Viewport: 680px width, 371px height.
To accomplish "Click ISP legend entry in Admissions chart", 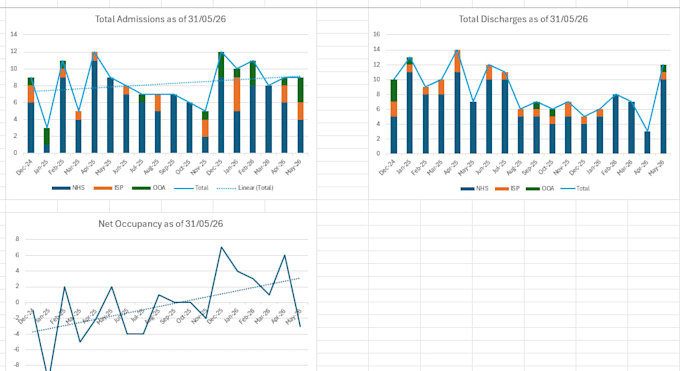I will [108, 188].
